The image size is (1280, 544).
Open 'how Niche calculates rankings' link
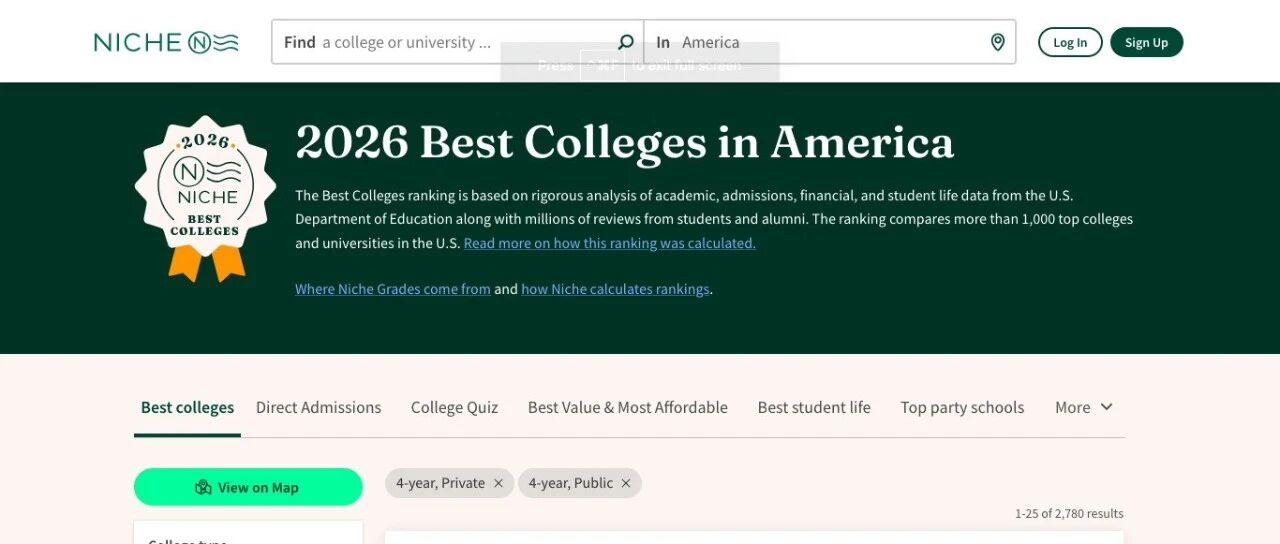(615, 289)
